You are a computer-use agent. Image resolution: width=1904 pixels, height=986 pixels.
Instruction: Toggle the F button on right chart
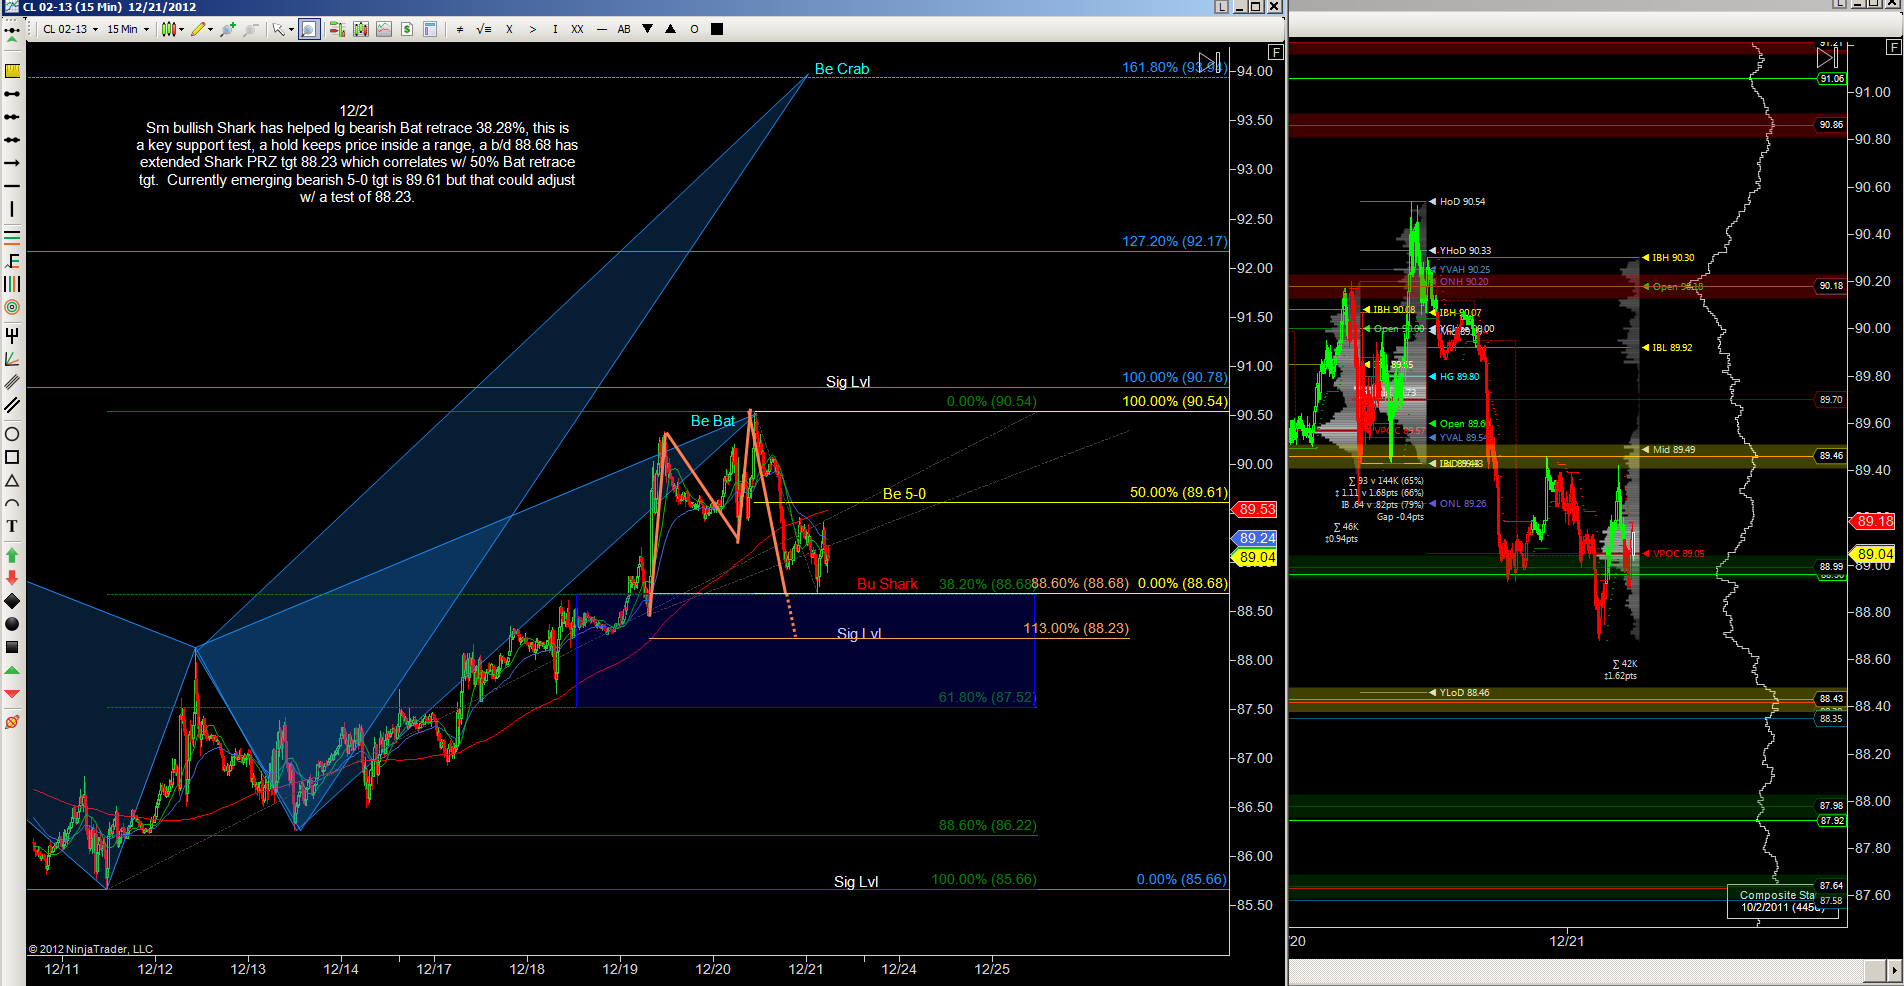click(x=1892, y=47)
